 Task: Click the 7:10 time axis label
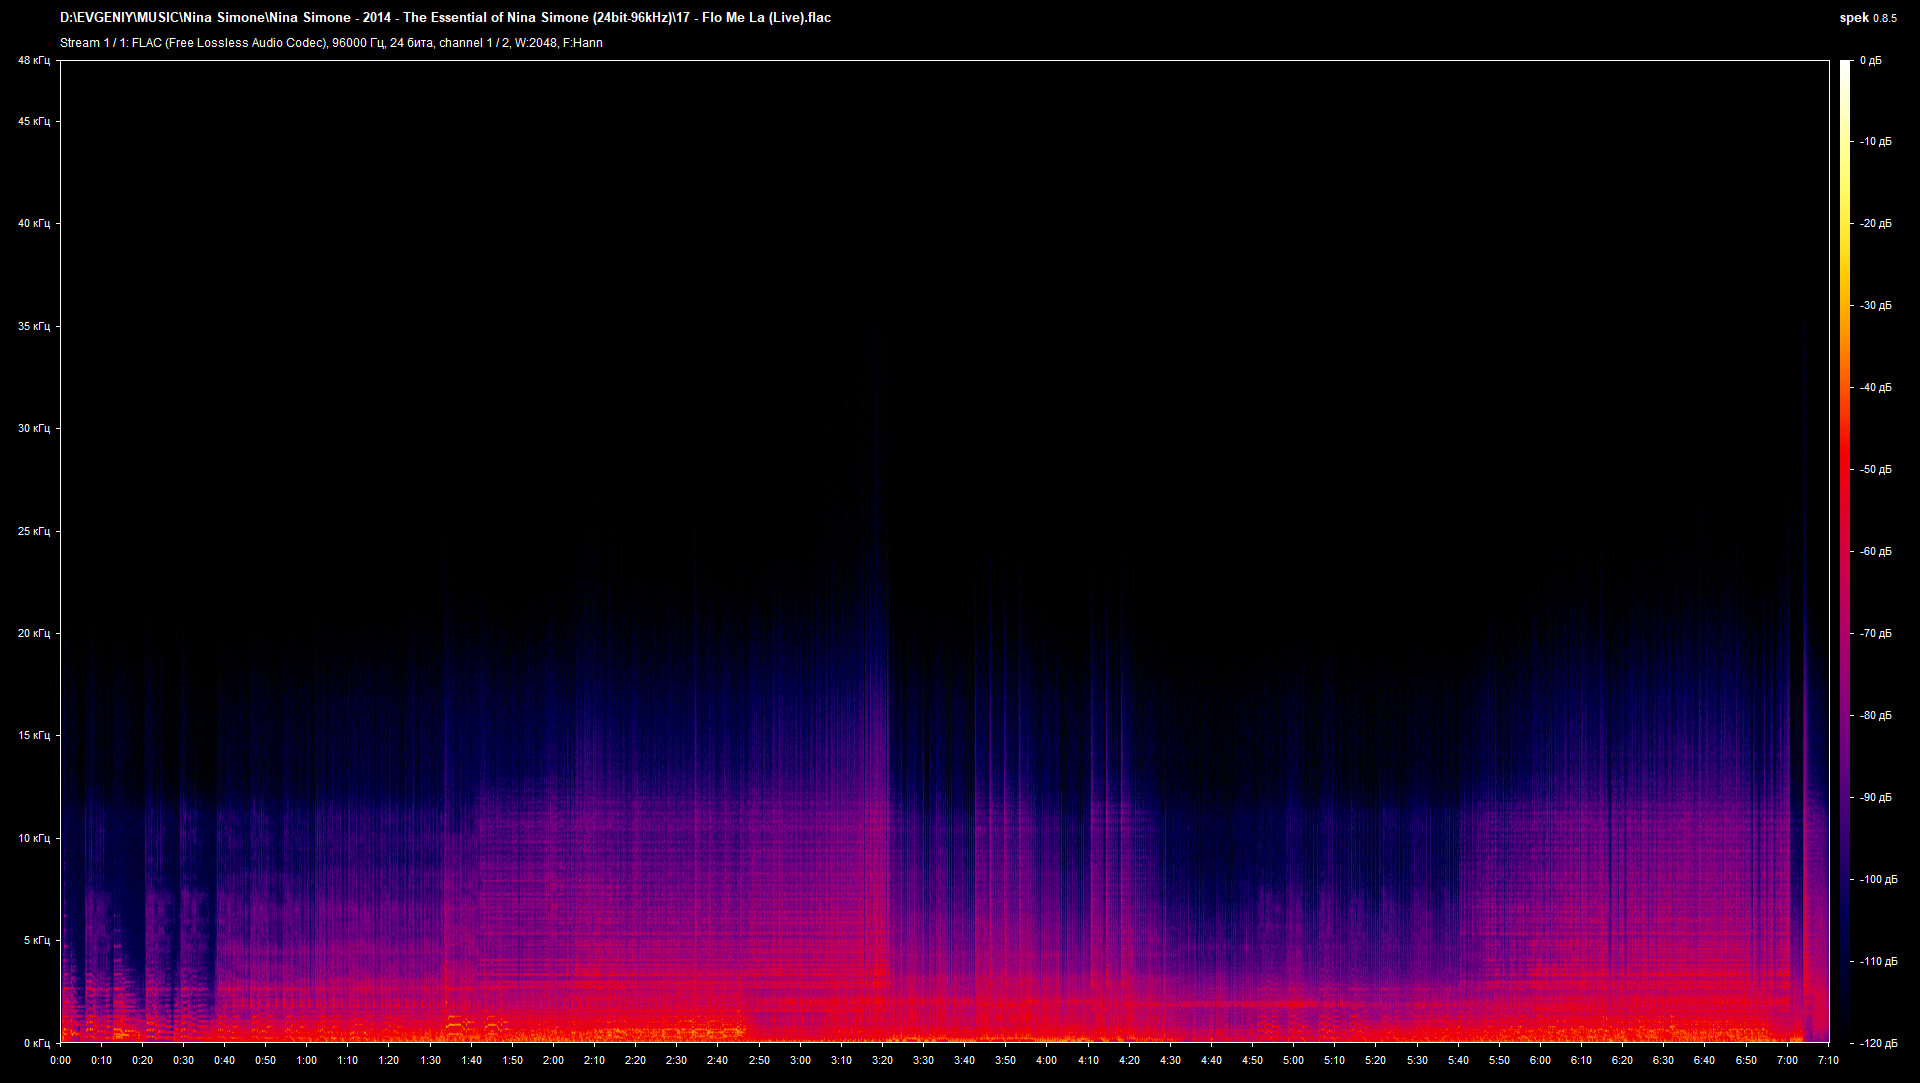click(x=1828, y=1061)
